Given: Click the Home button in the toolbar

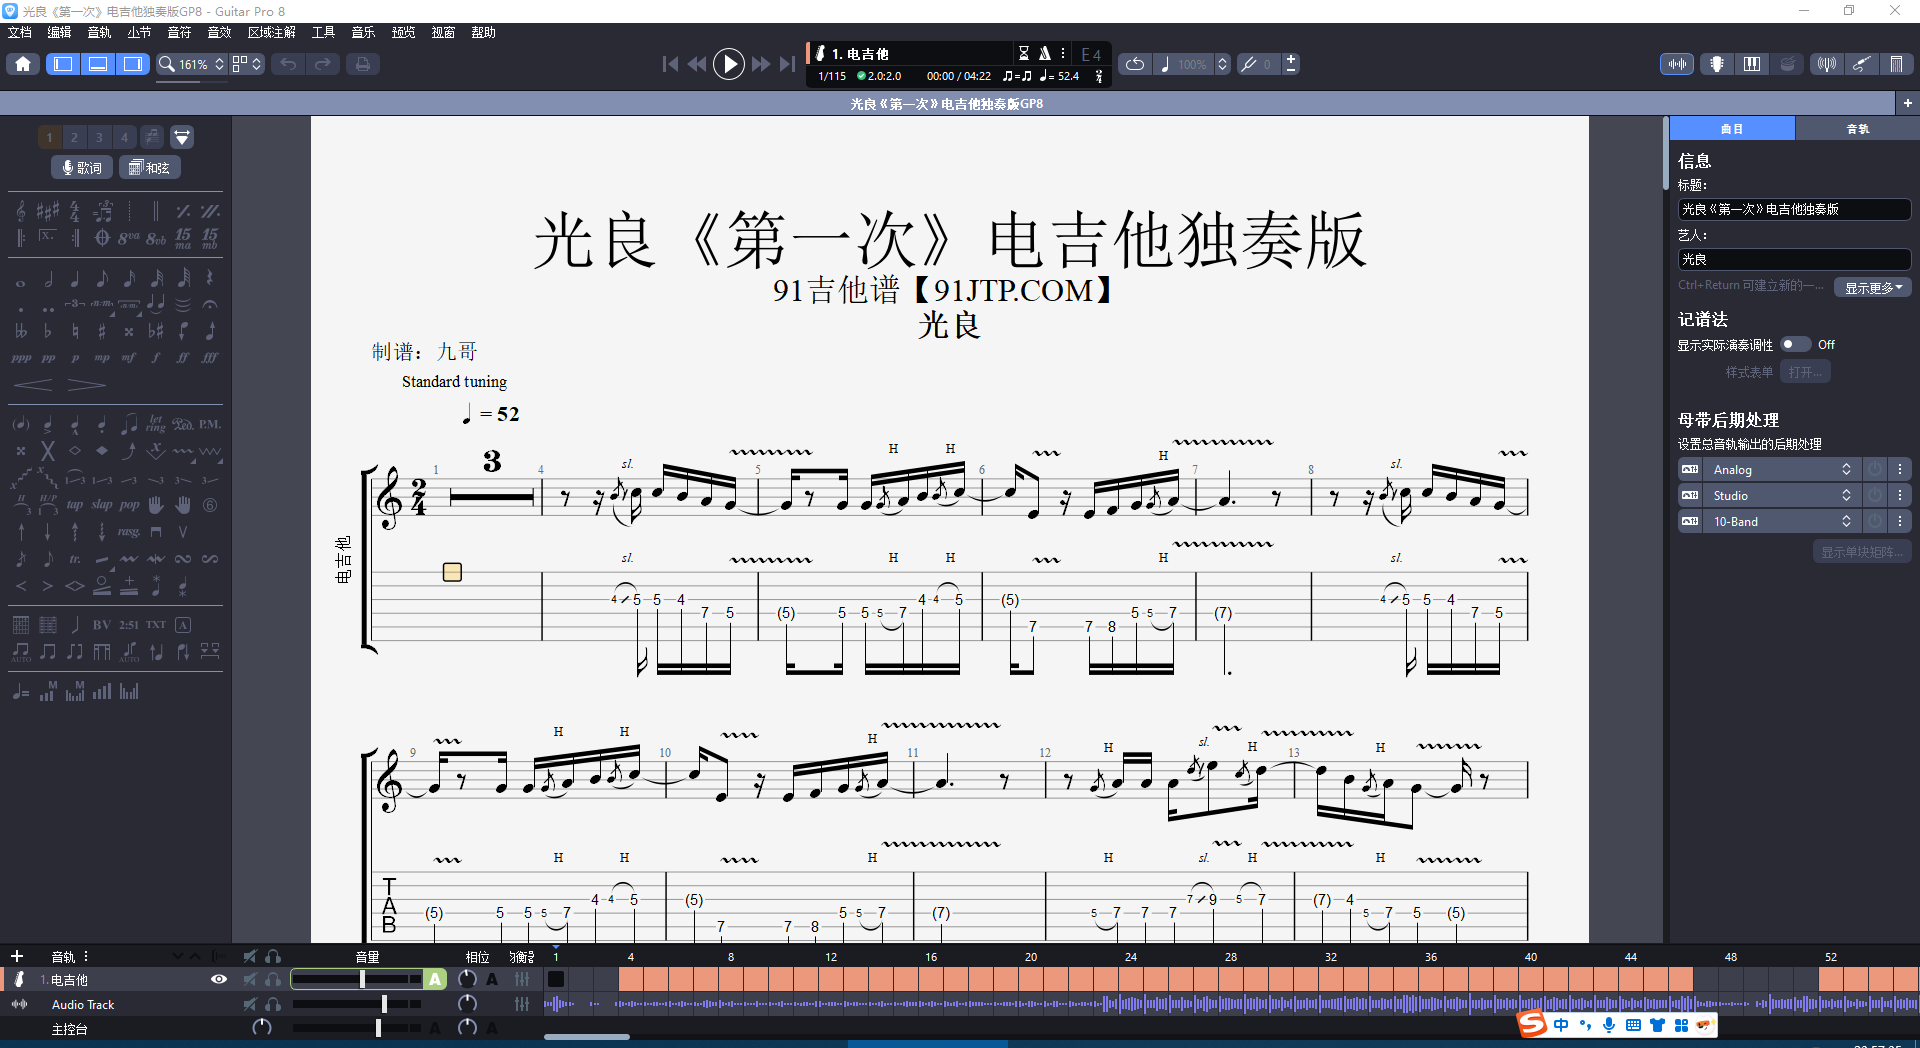Looking at the screenshot, I should click(23, 64).
